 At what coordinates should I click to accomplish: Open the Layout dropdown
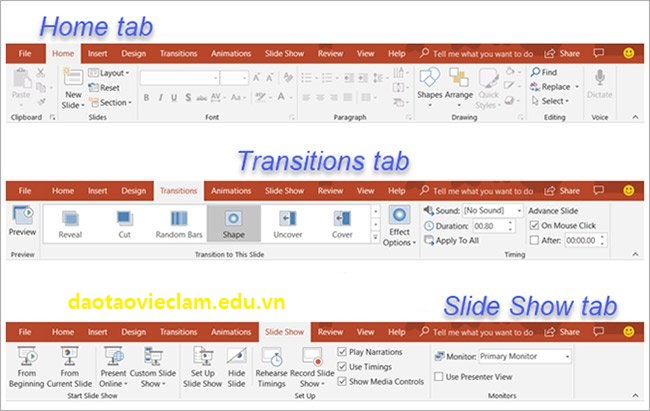coord(109,73)
